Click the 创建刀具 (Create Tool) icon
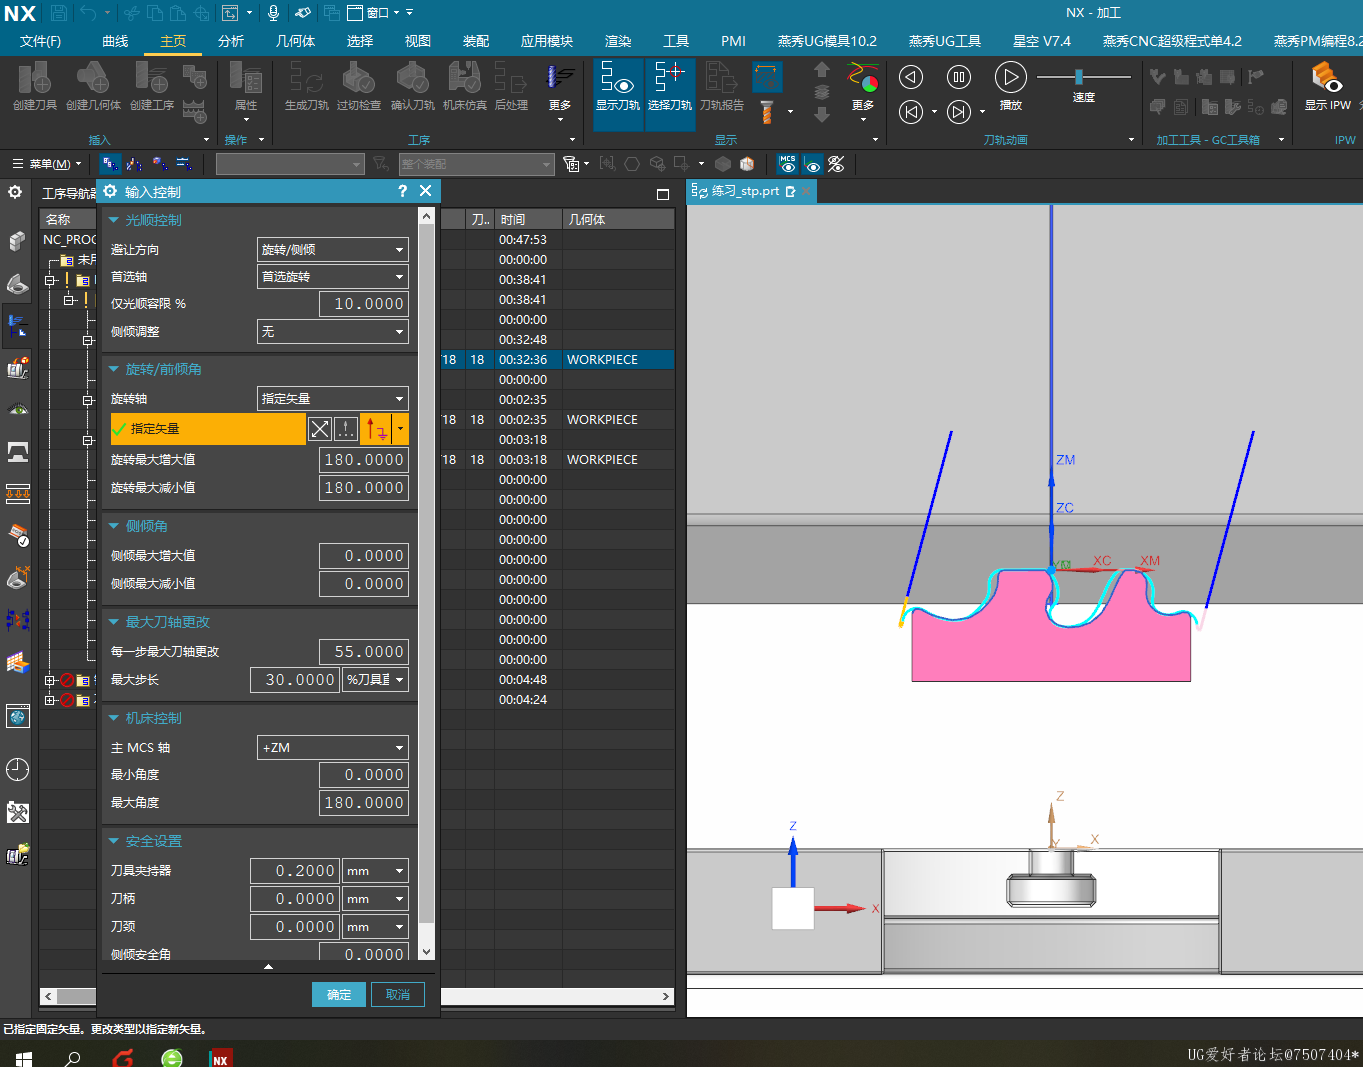Screen dimensions: 1363x1067 pos(34,86)
